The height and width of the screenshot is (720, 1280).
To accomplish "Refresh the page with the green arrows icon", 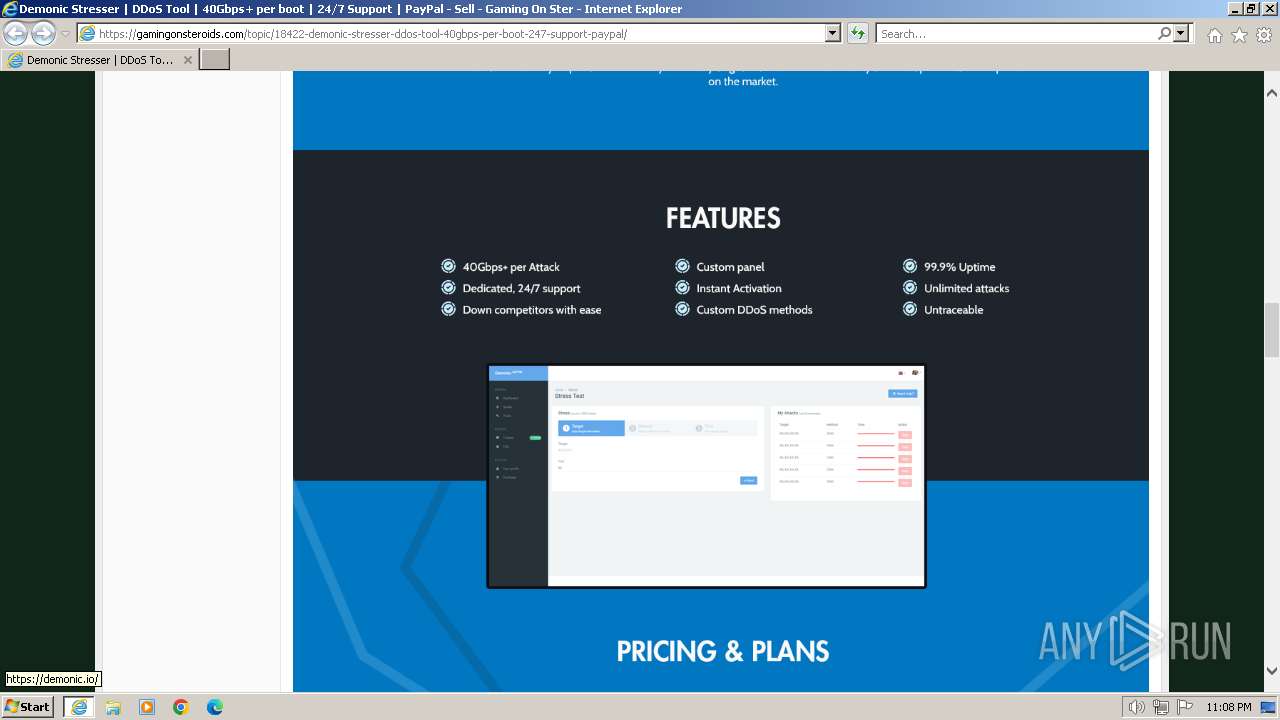I will tap(858, 34).
